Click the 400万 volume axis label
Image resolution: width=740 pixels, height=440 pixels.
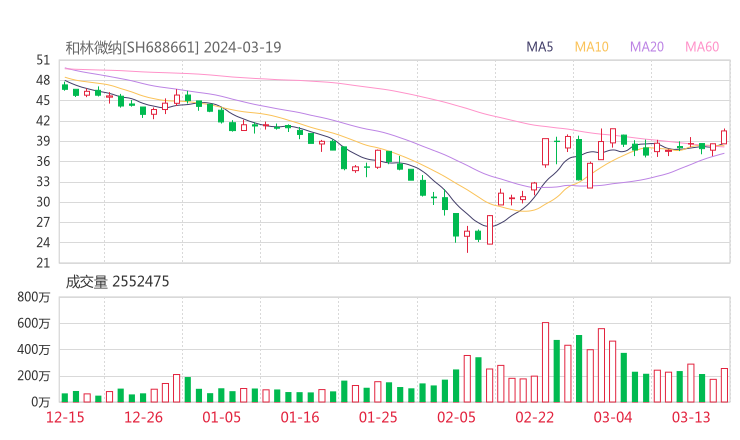pyautogui.click(x=34, y=350)
